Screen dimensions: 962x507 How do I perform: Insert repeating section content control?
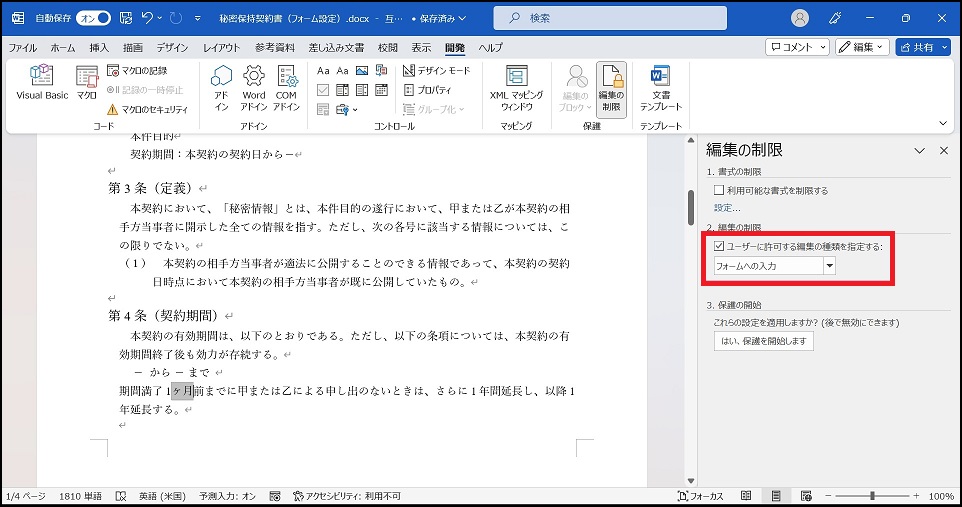(x=323, y=109)
